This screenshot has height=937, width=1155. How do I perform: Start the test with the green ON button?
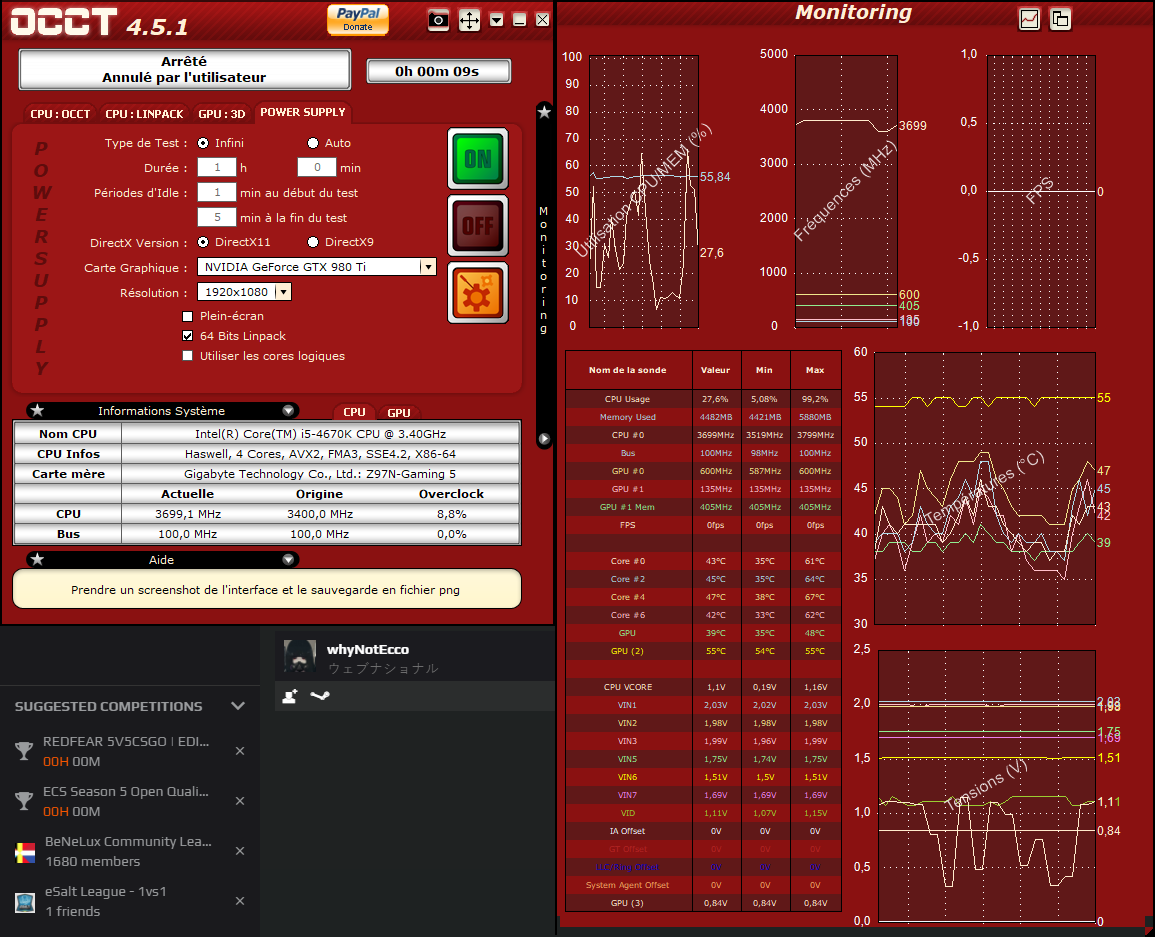pos(478,159)
